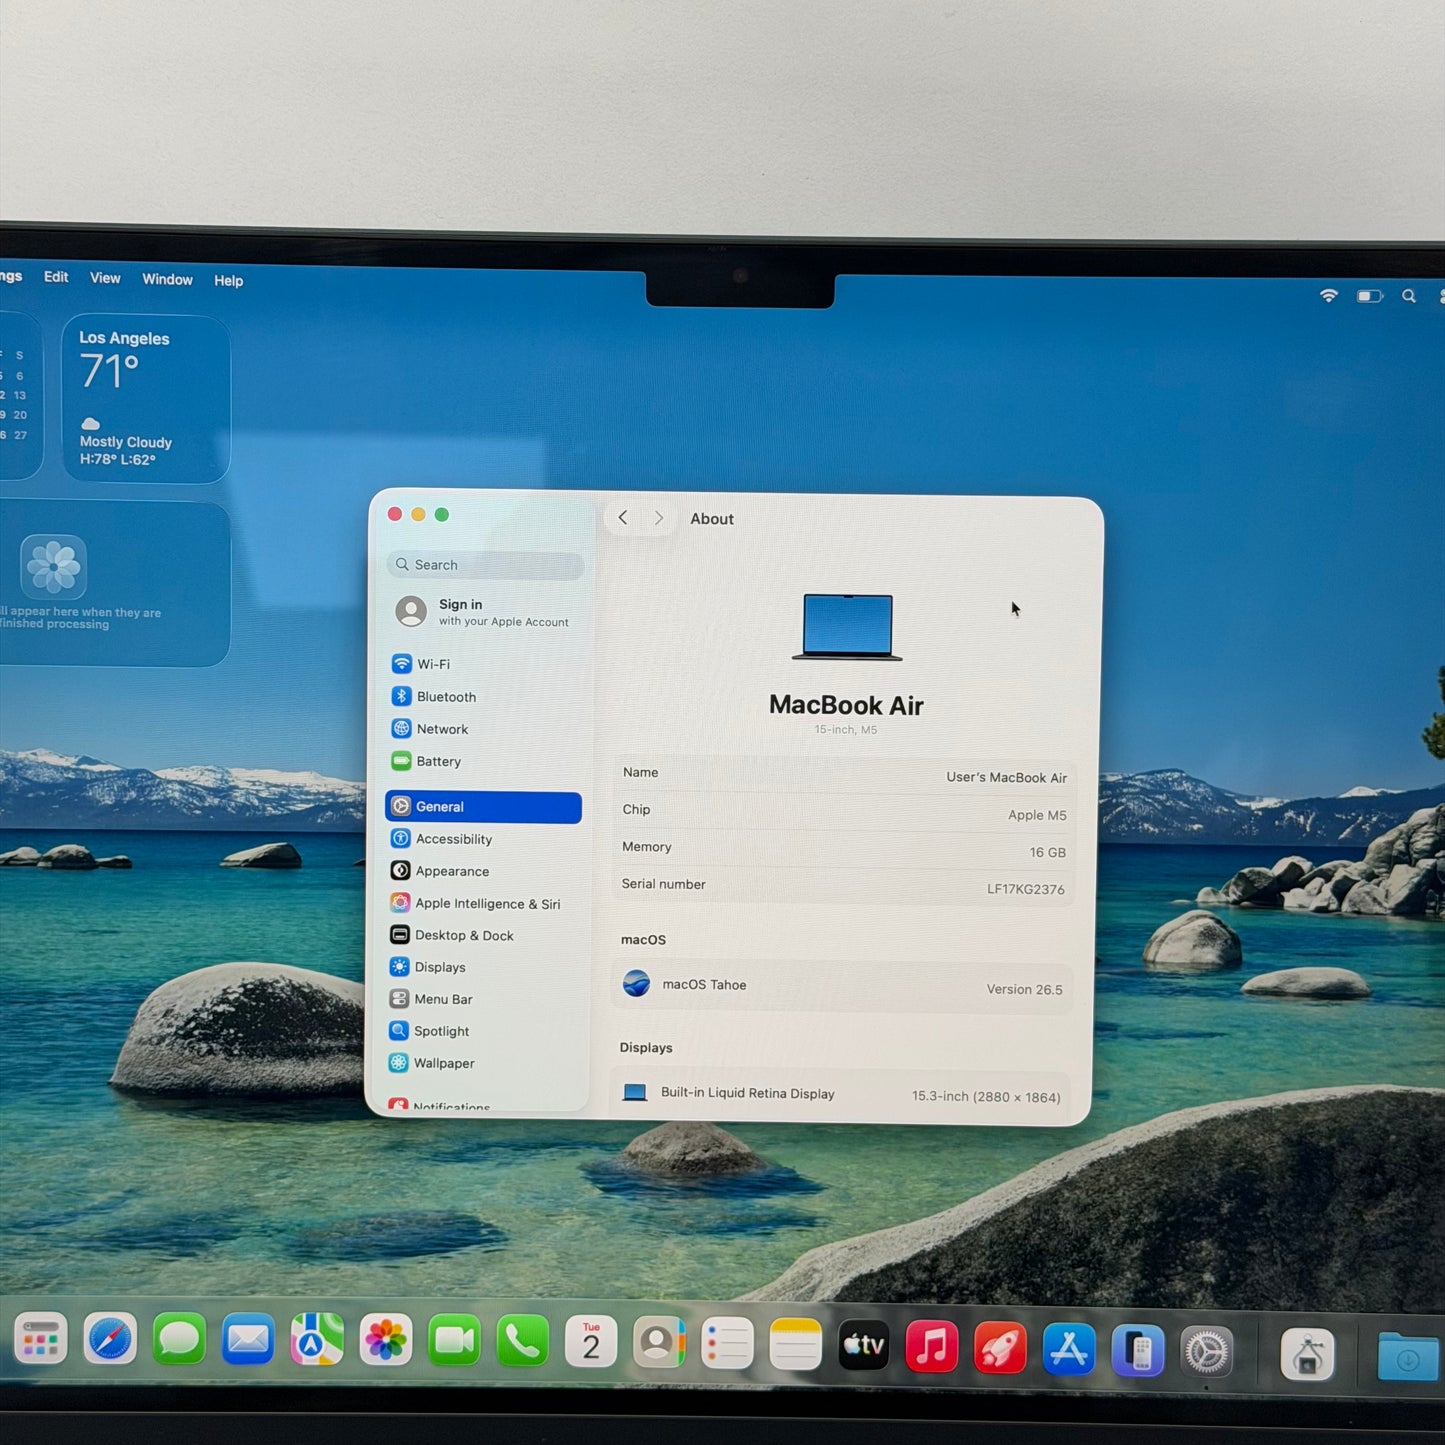Viewport: 1445px width, 1445px height.
Task: Click the Photos flower icon in desktop widget
Action: click(x=54, y=567)
